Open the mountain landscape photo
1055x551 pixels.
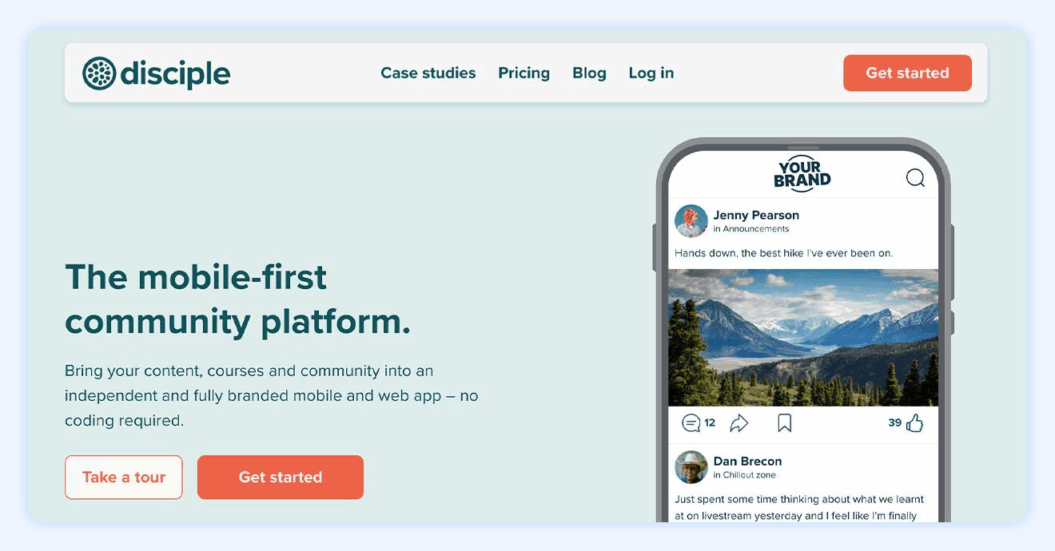point(803,337)
